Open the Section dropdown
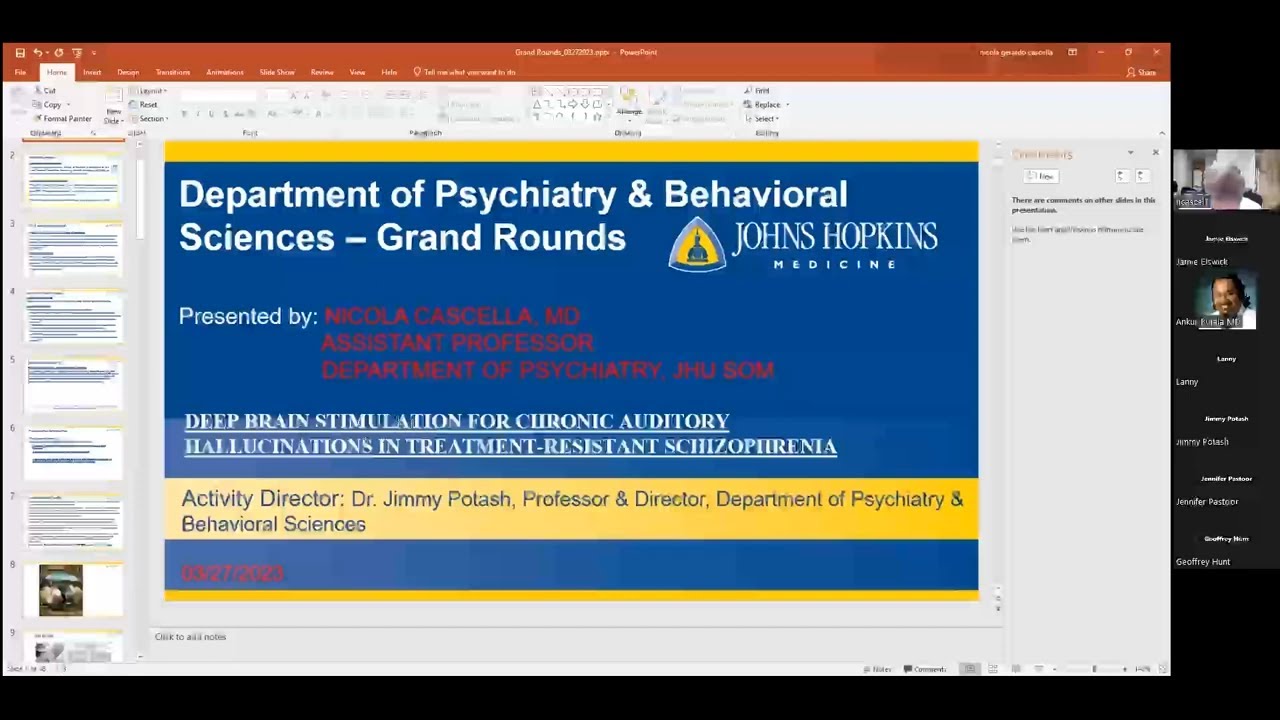Image resolution: width=1280 pixels, height=720 pixels. [149, 119]
